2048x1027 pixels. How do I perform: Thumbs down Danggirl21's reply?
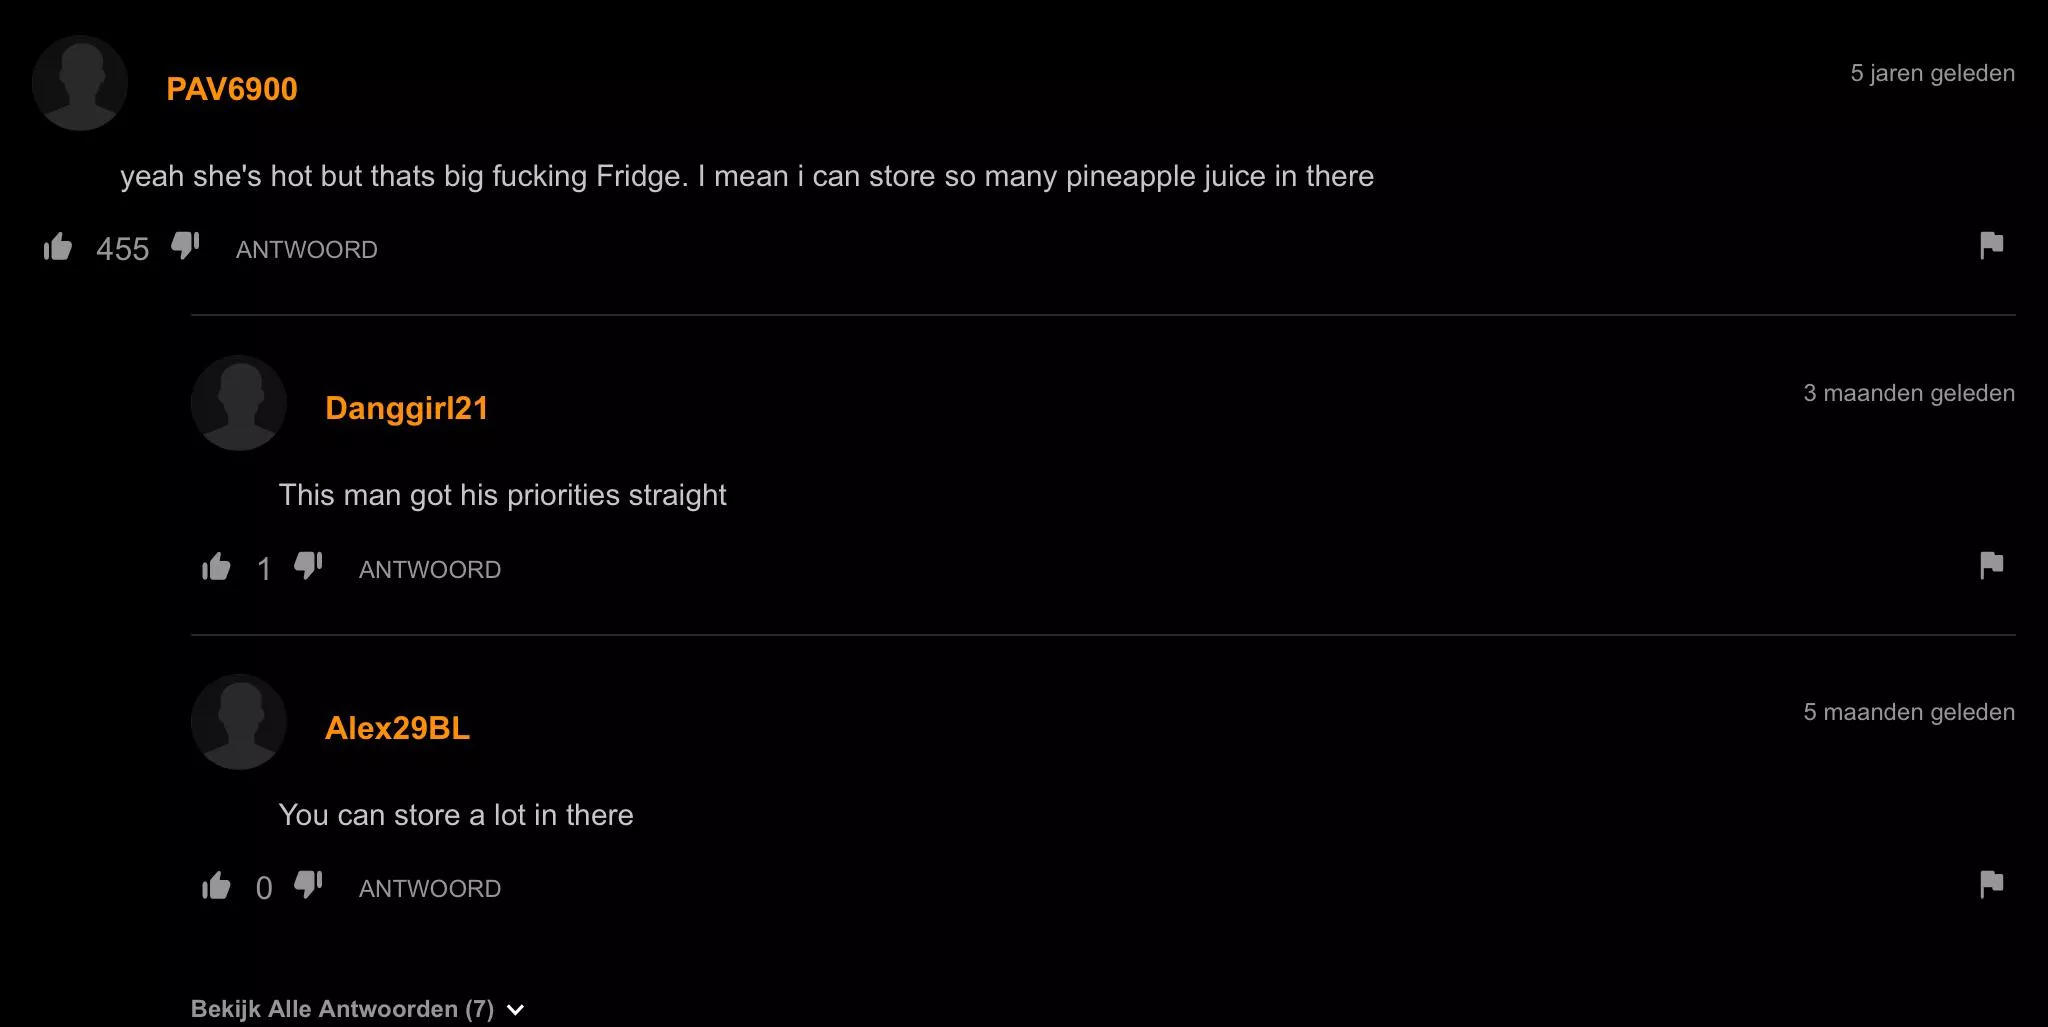[308, 566]
